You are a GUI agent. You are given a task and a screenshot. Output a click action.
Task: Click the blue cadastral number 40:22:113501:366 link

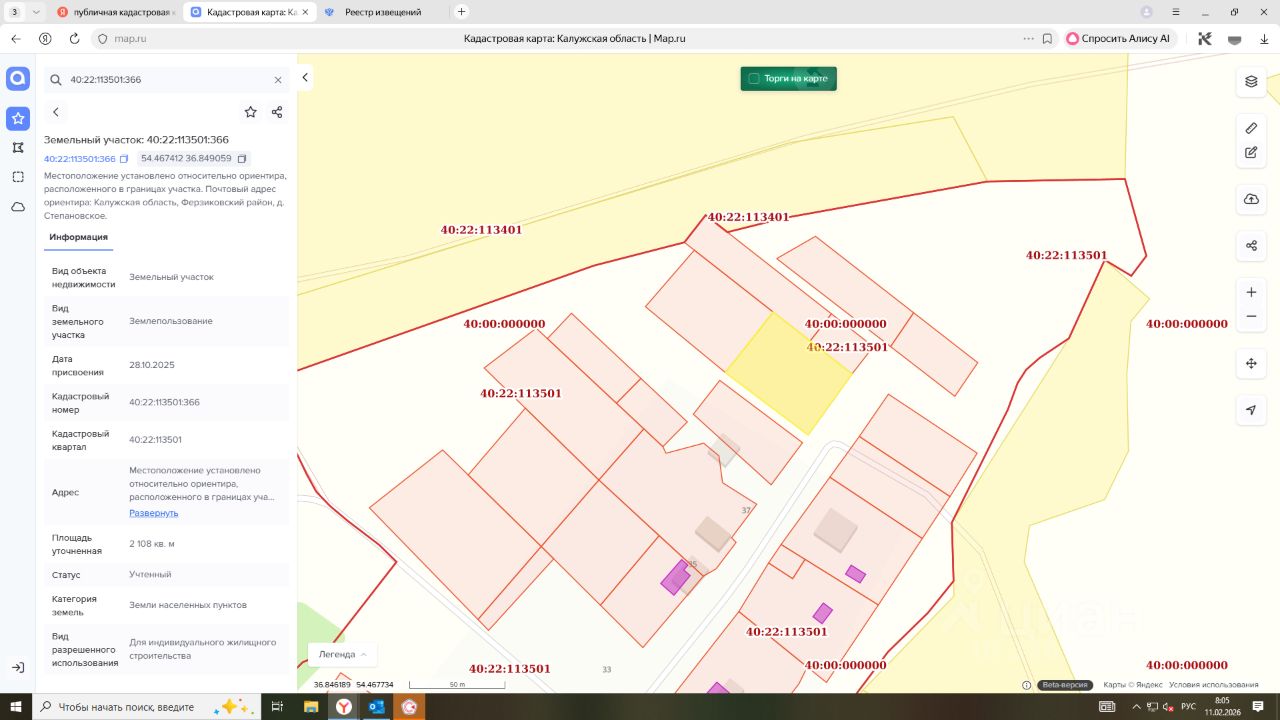[x=80, y=159]
